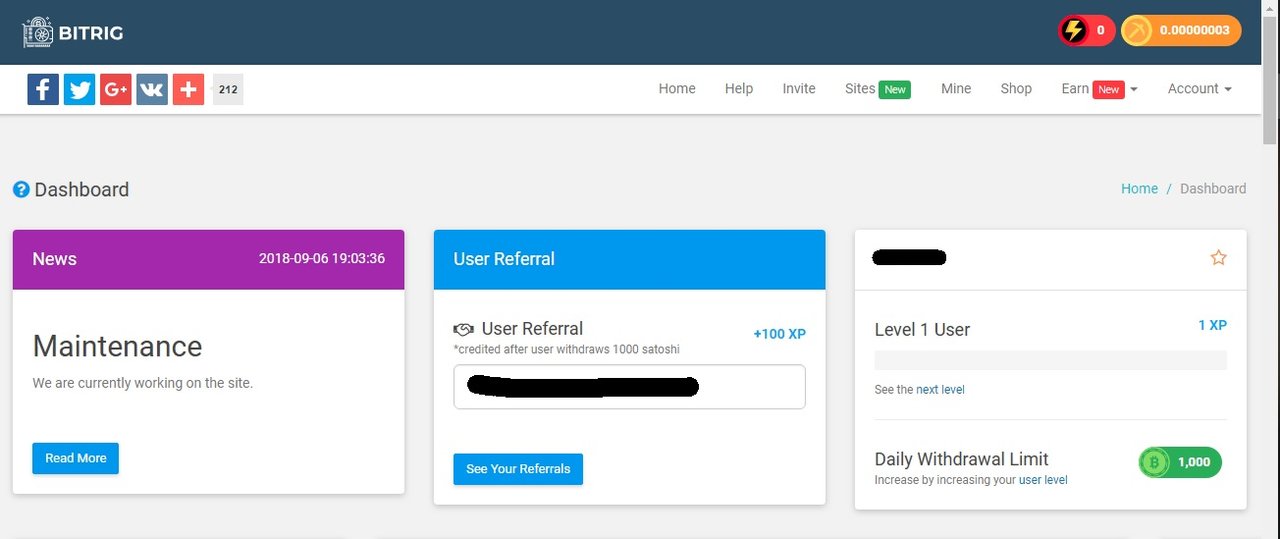Click the News card purple header
The image size is (1280, 539).
pyautogui.click(x=208, y=259)
